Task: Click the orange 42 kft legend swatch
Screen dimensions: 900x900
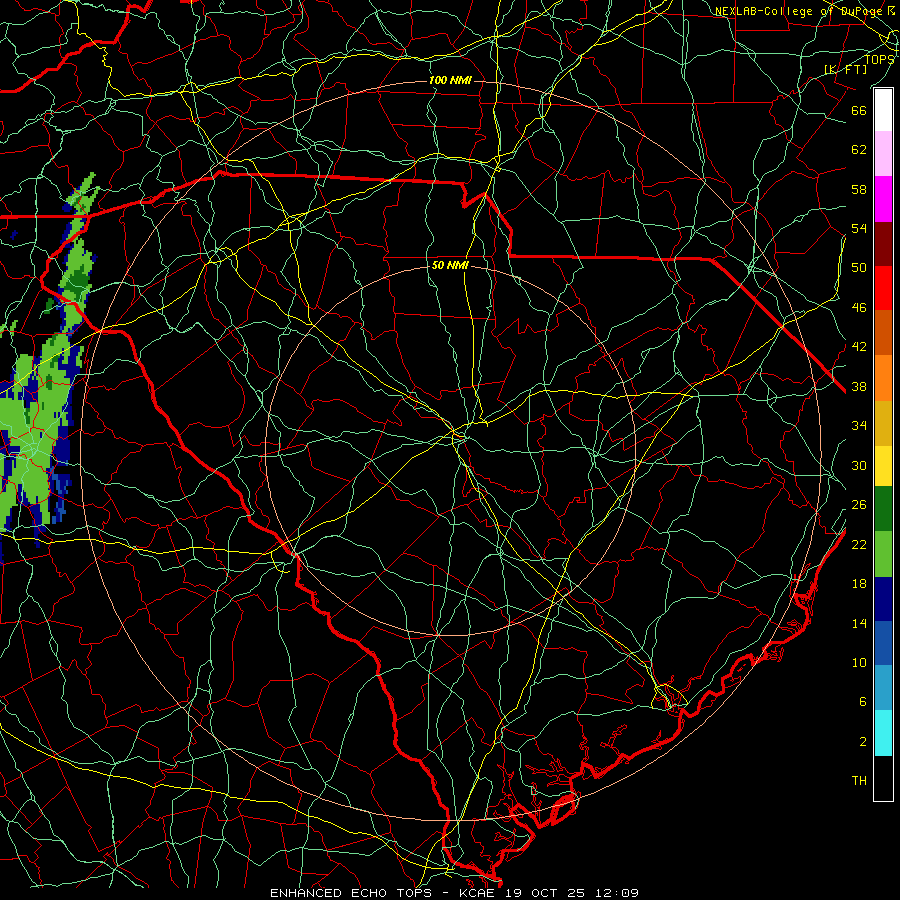Action: pos(883,377)
